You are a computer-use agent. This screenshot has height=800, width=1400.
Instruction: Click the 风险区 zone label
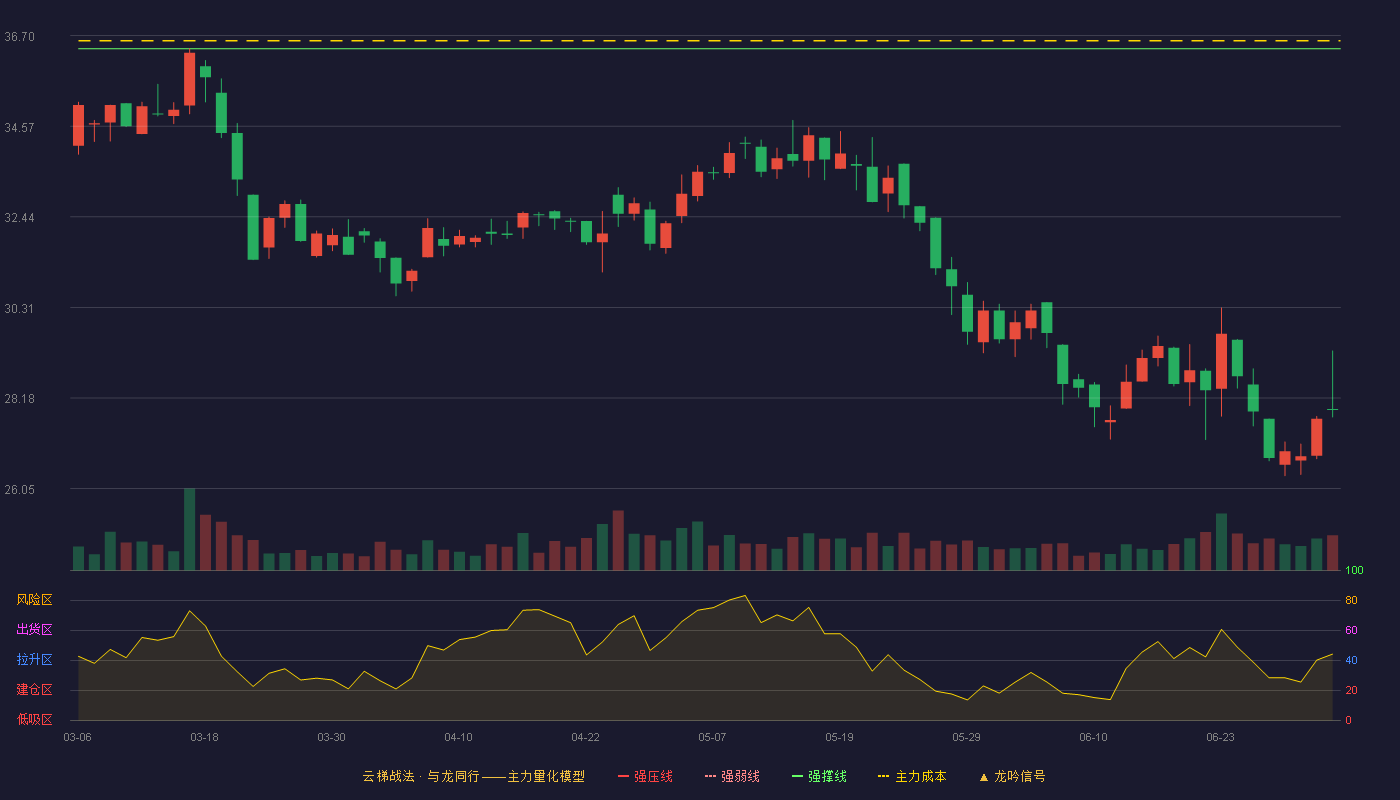tap(34, 600)
